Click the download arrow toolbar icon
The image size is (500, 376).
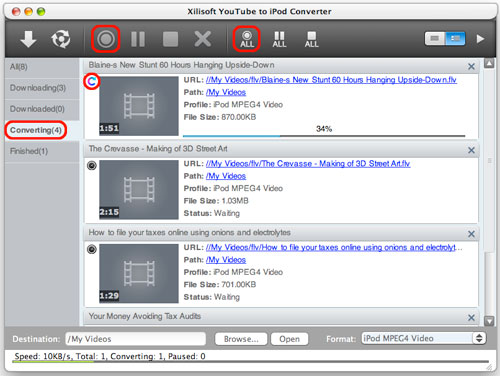tap(28, 39)
